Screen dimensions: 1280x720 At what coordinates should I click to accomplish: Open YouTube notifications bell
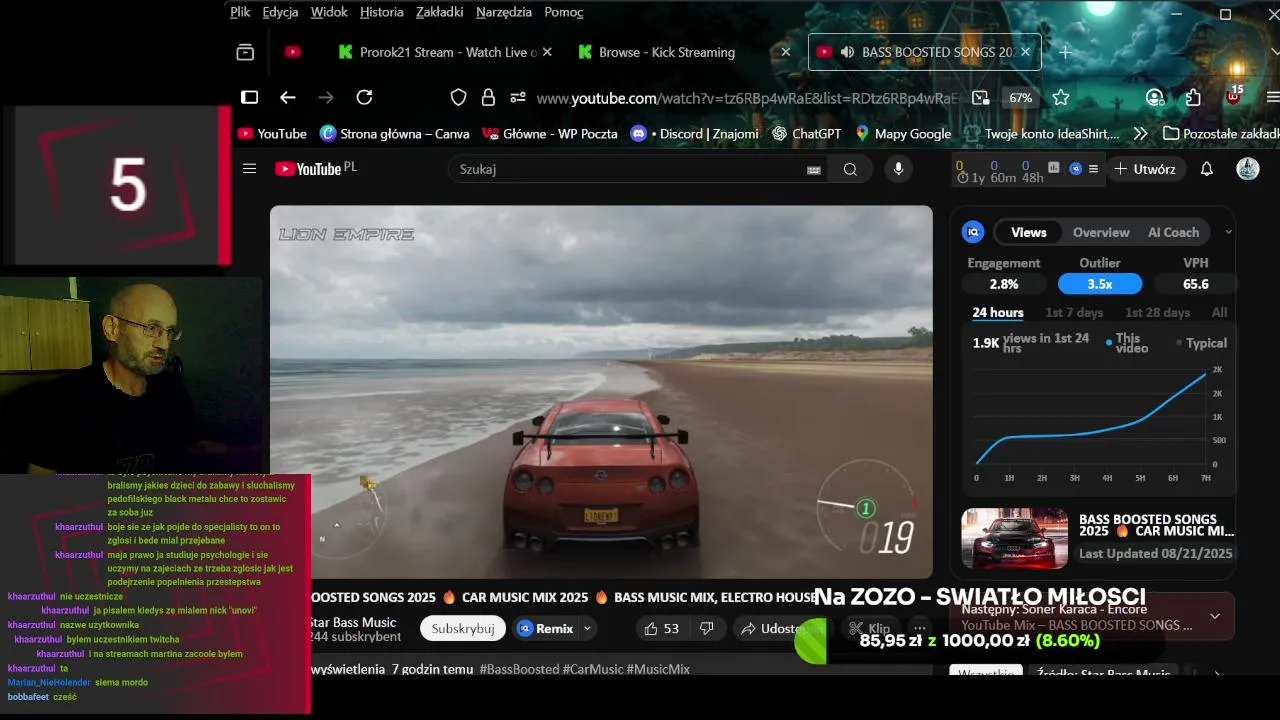point(1207,169)
